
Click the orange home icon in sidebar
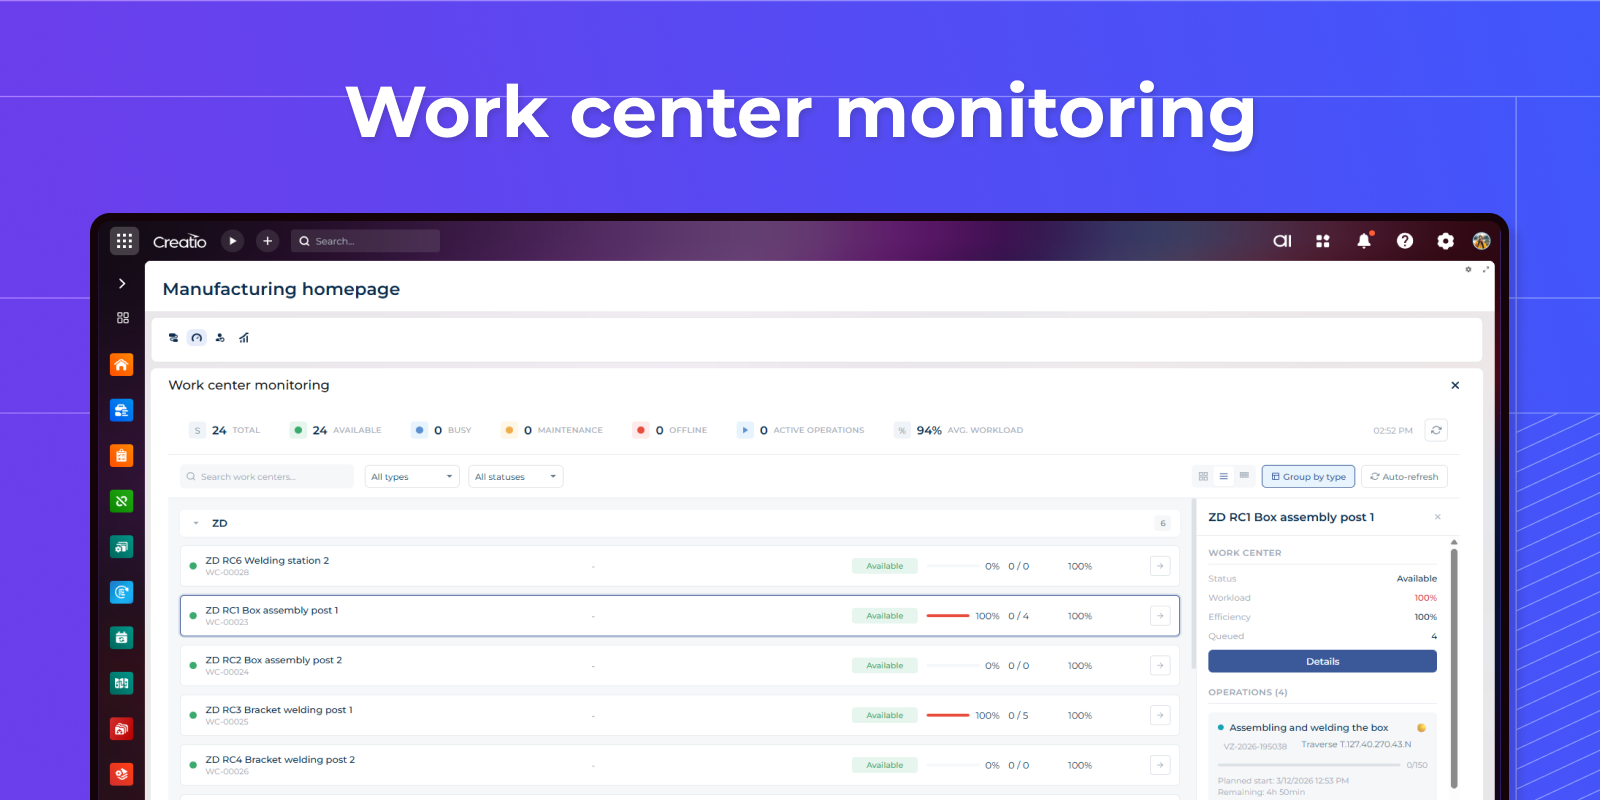tap(121, 365)
